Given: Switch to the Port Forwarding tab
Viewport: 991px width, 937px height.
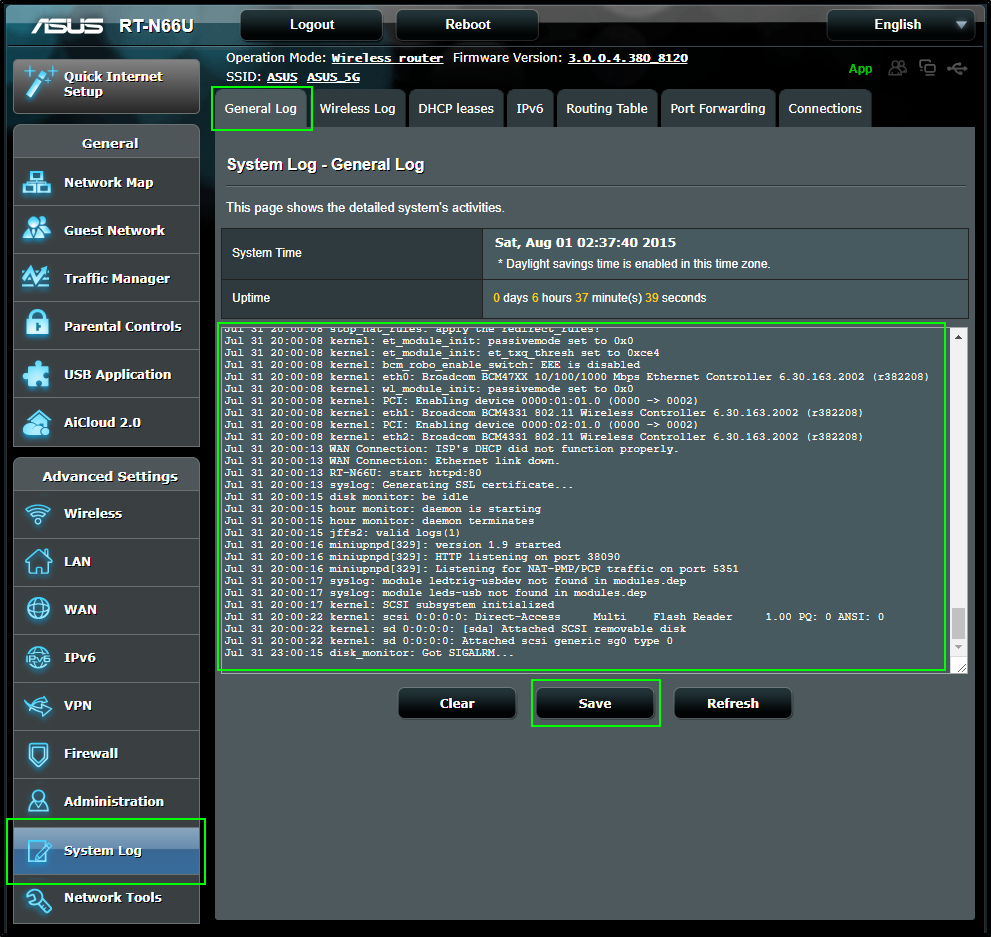Looking at the screenshot, I should pos(717,109).
